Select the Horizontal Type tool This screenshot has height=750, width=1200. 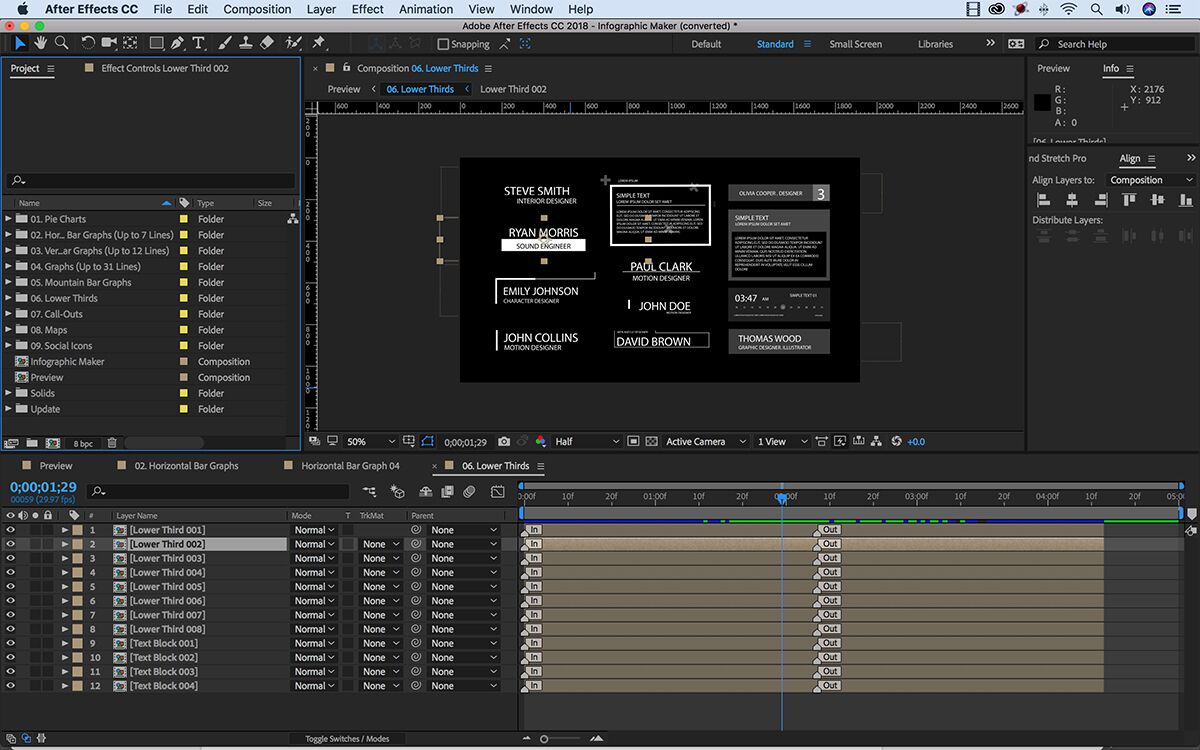pyautogui.click(x=198, y=43)
